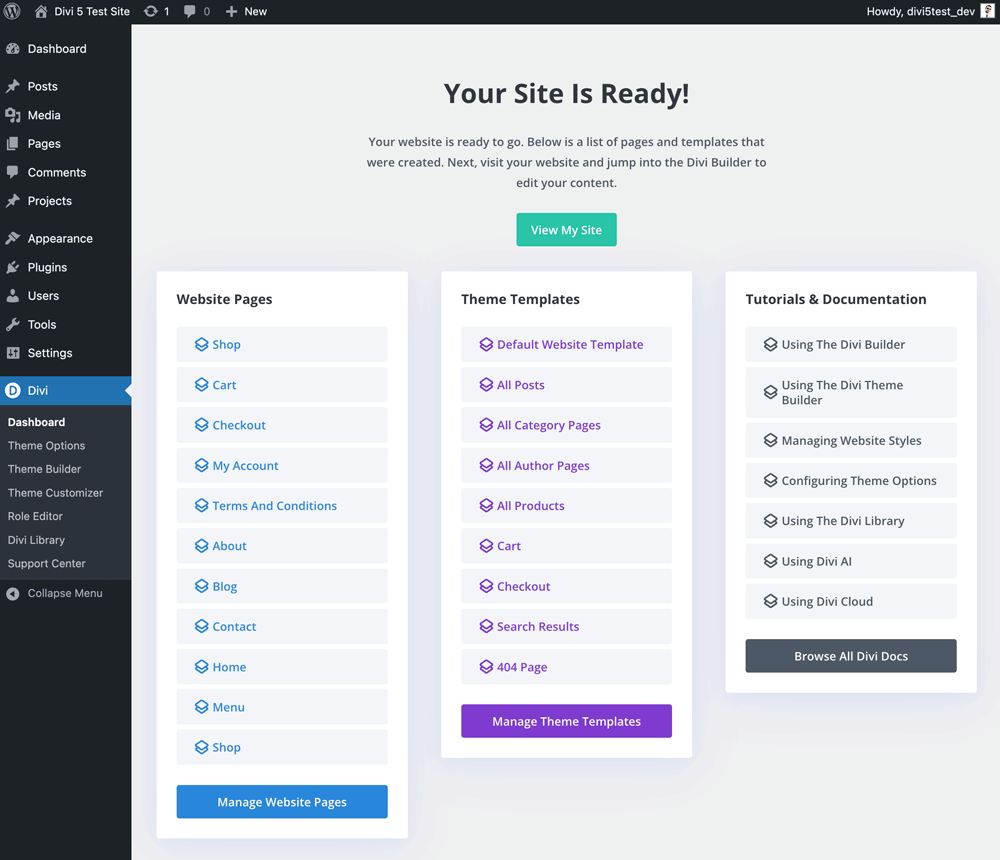Open Search Results template link

[566, 626]
